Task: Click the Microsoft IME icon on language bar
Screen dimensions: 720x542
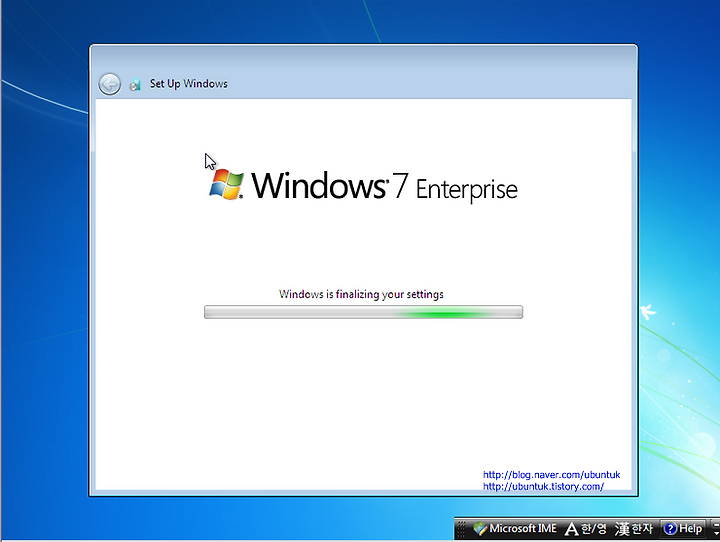Action: click(x=480, y=529)
